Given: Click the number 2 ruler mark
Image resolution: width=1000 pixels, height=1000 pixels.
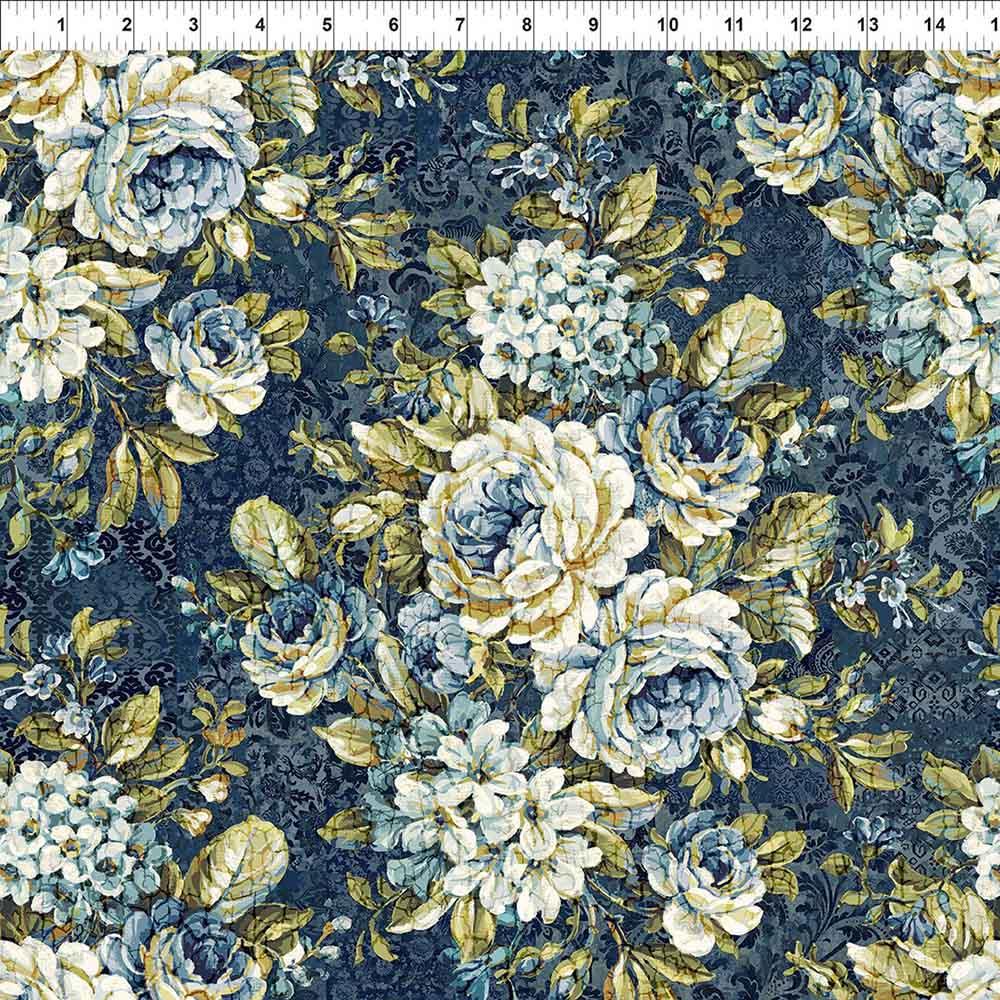Looking at the screenshot, I should [127, 25].
